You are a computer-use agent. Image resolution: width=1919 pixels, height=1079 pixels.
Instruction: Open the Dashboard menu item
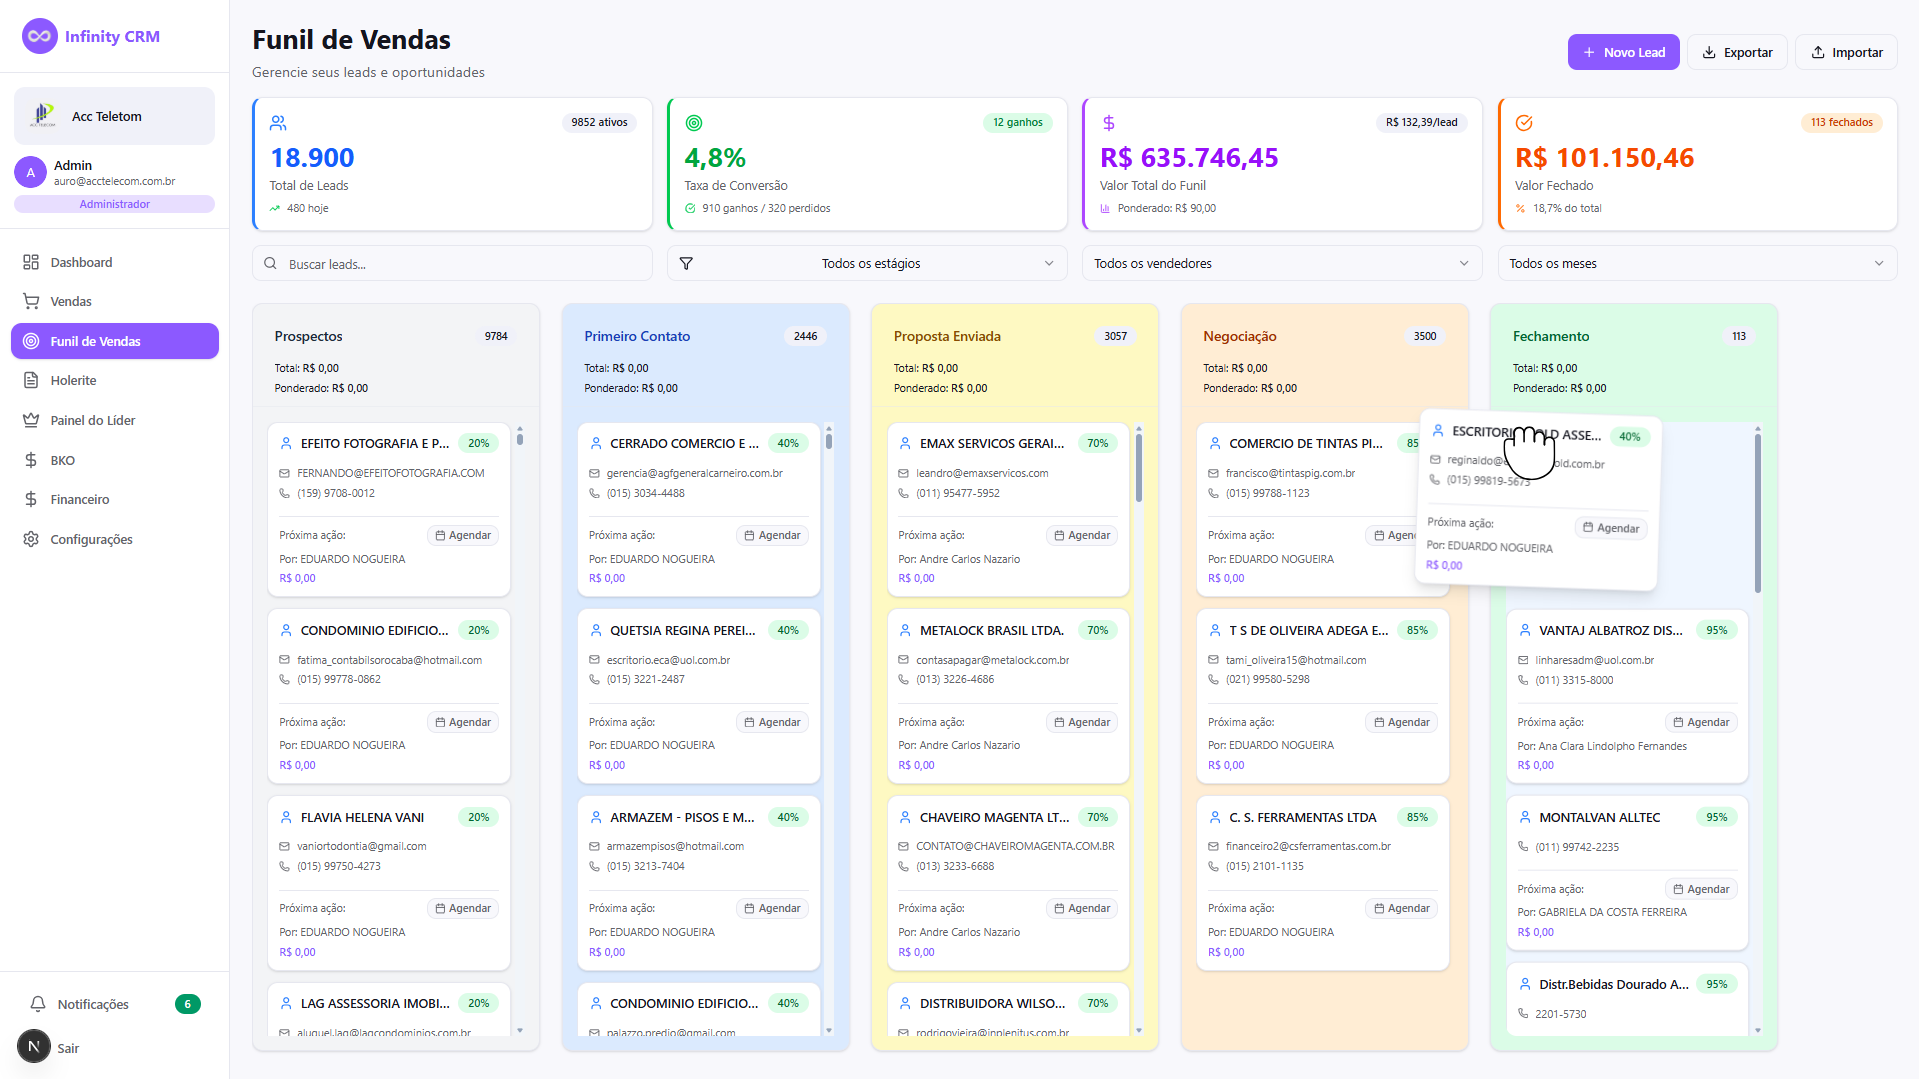[x=81, y=262]
